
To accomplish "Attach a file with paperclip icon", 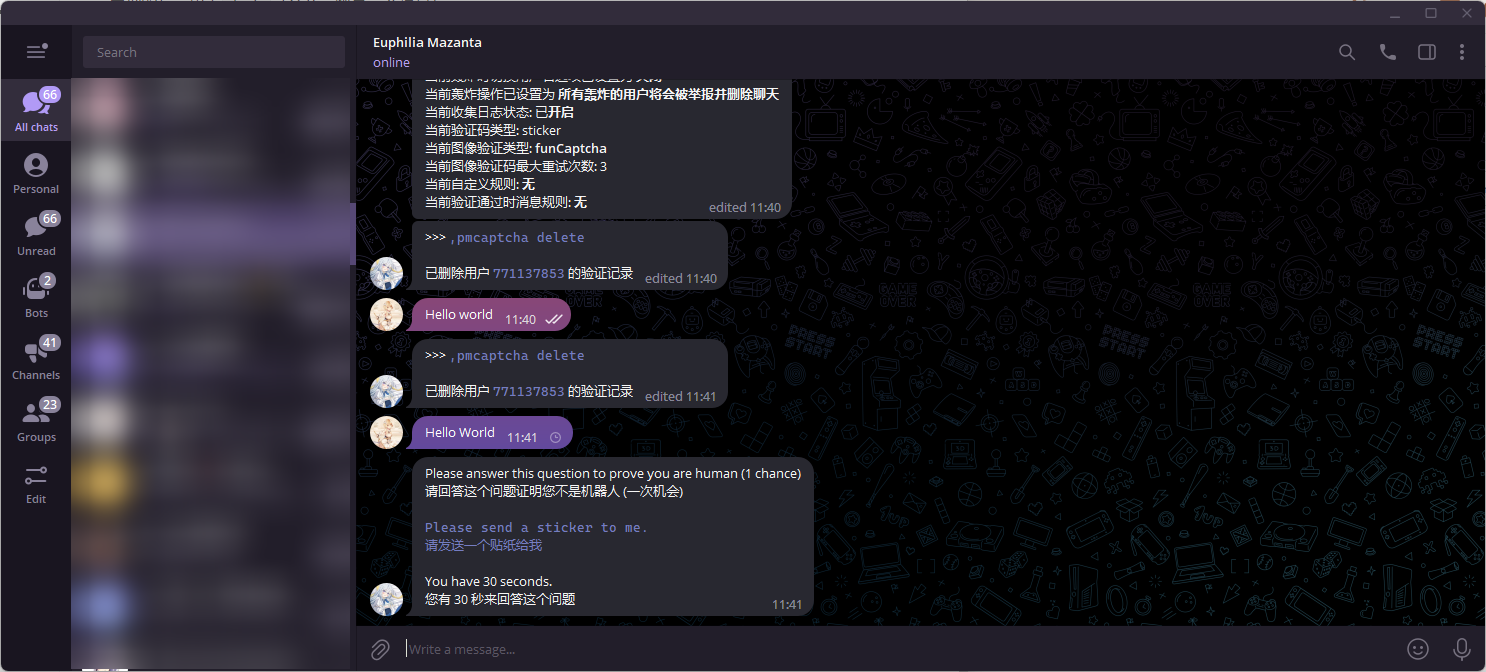I will pyautogui.click(x=380, y=649).
